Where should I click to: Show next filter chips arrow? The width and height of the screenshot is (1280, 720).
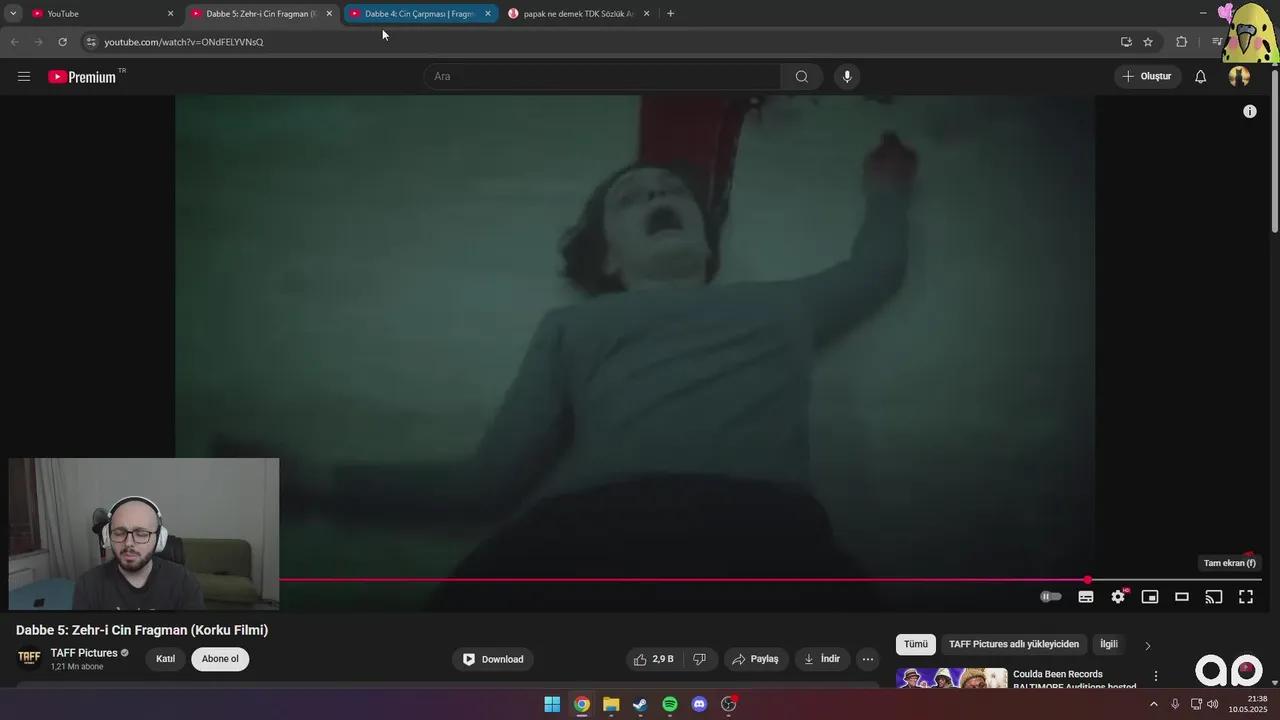coord(1147,645)
